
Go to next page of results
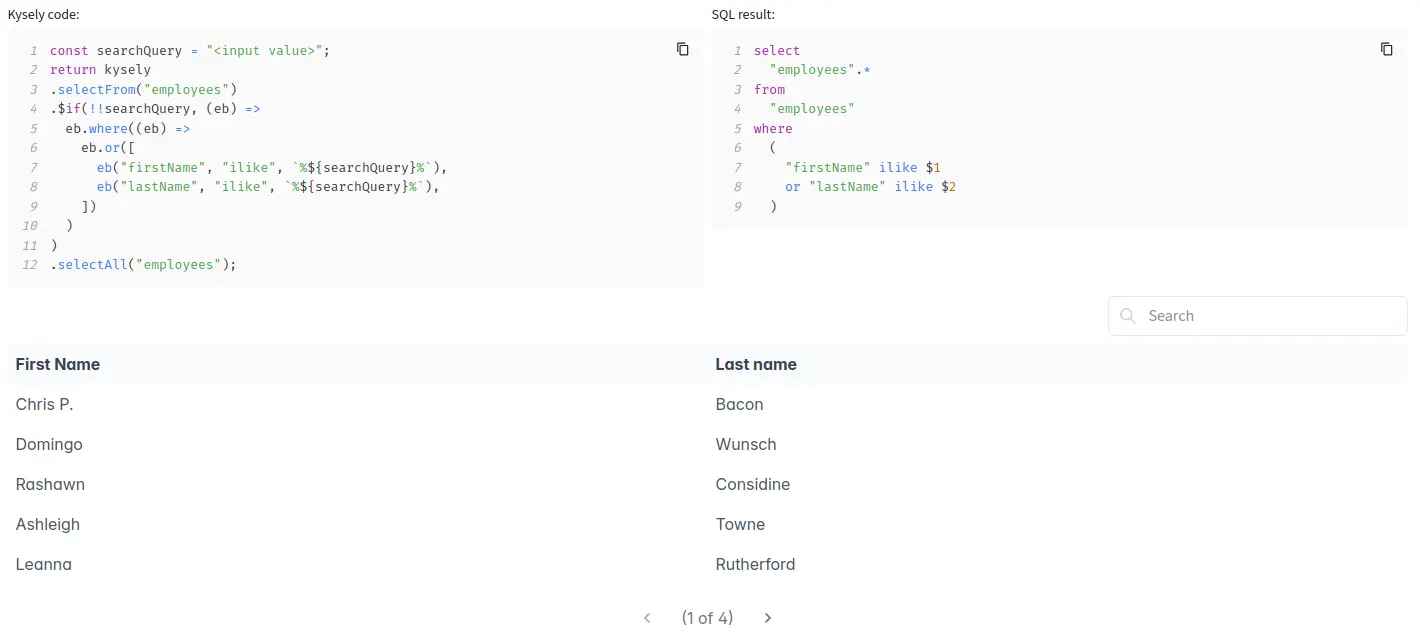pyautogui.click(x=768, y=618)
